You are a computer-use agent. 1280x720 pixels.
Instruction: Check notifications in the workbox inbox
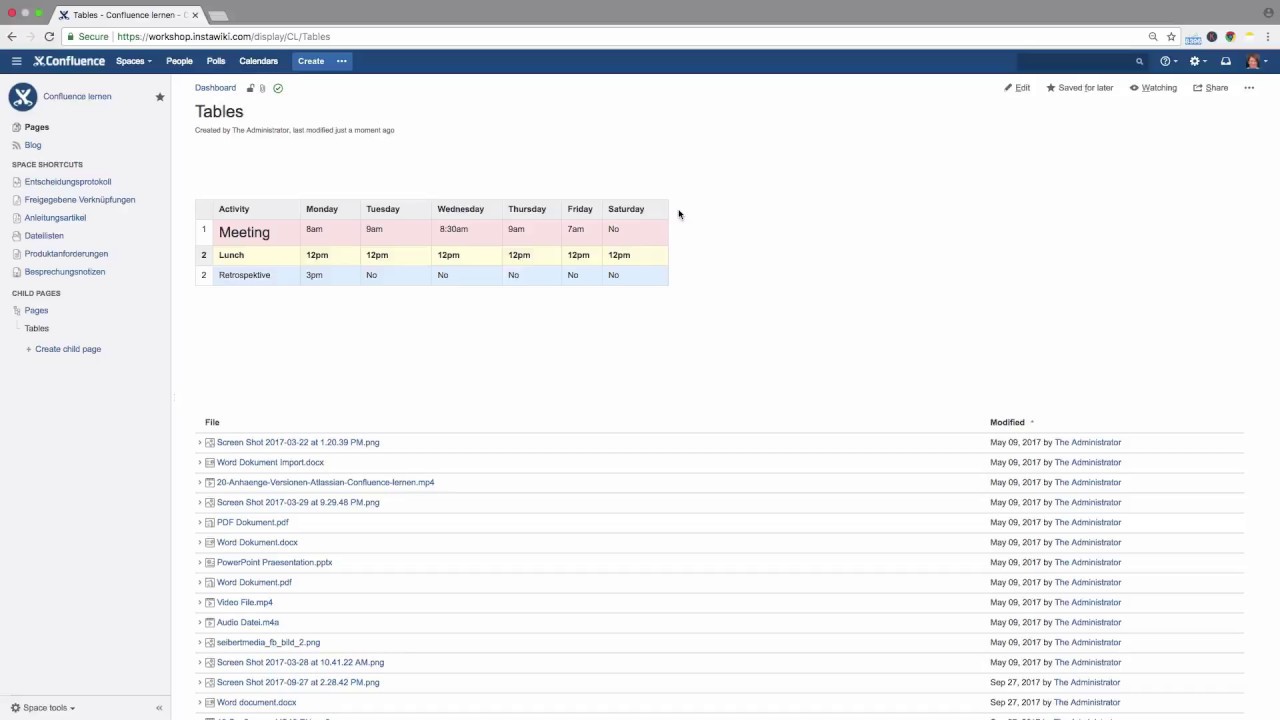(1226, 61)
